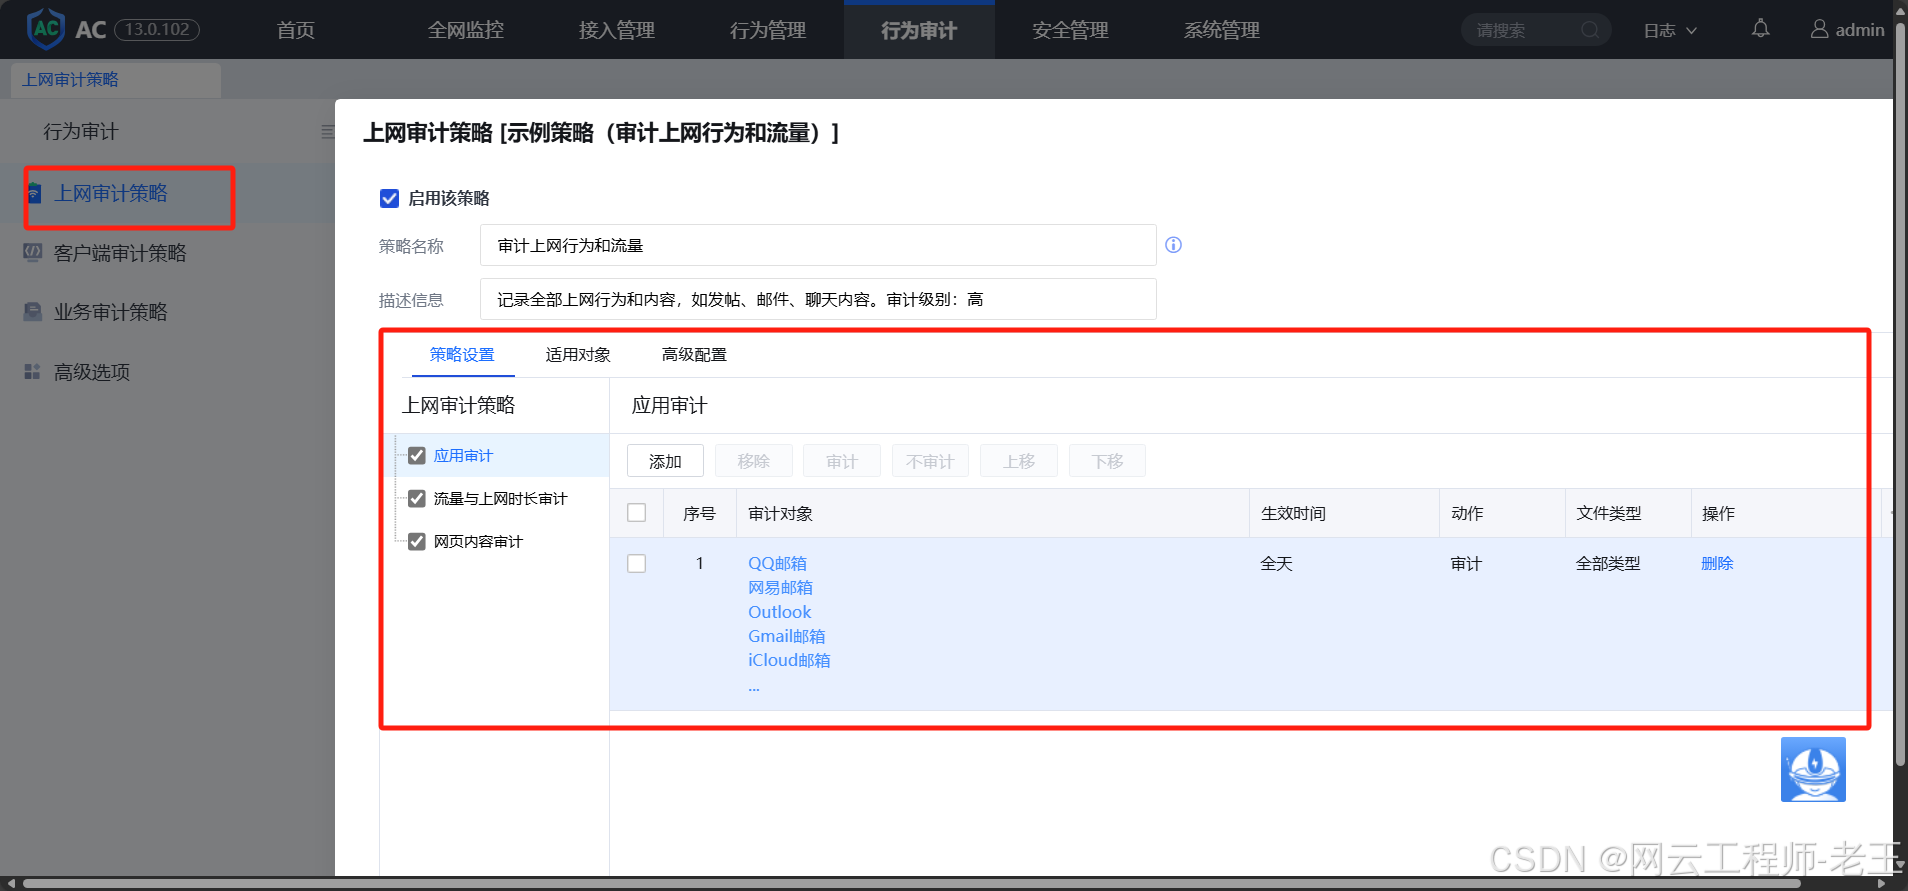Click the 全部类型 cell in row 1
This screenshot has width=1908, height=891.
1608,563
